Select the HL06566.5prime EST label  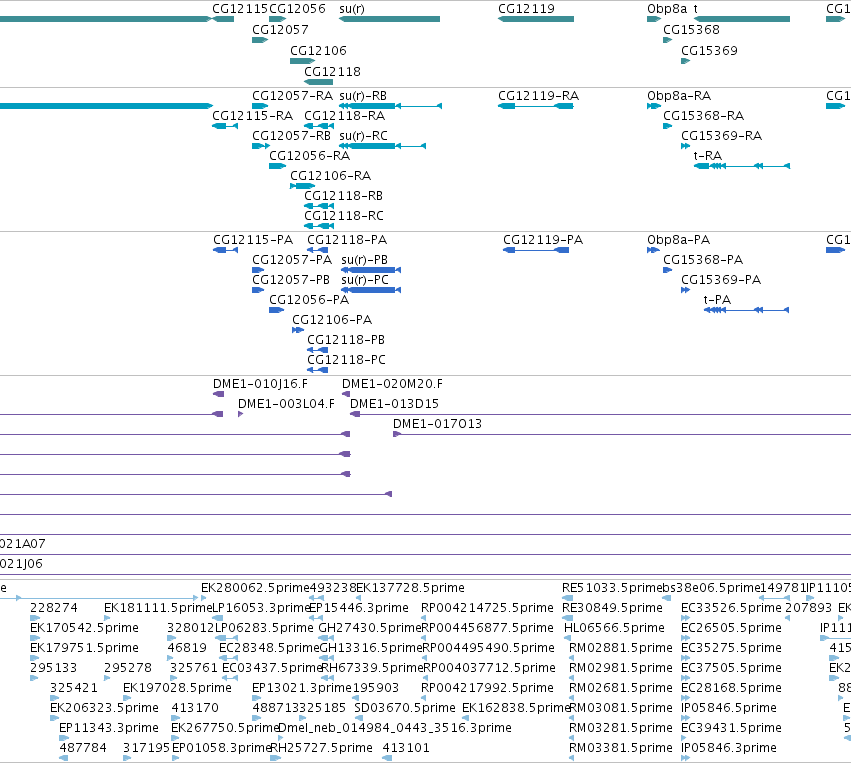[614, 628]
